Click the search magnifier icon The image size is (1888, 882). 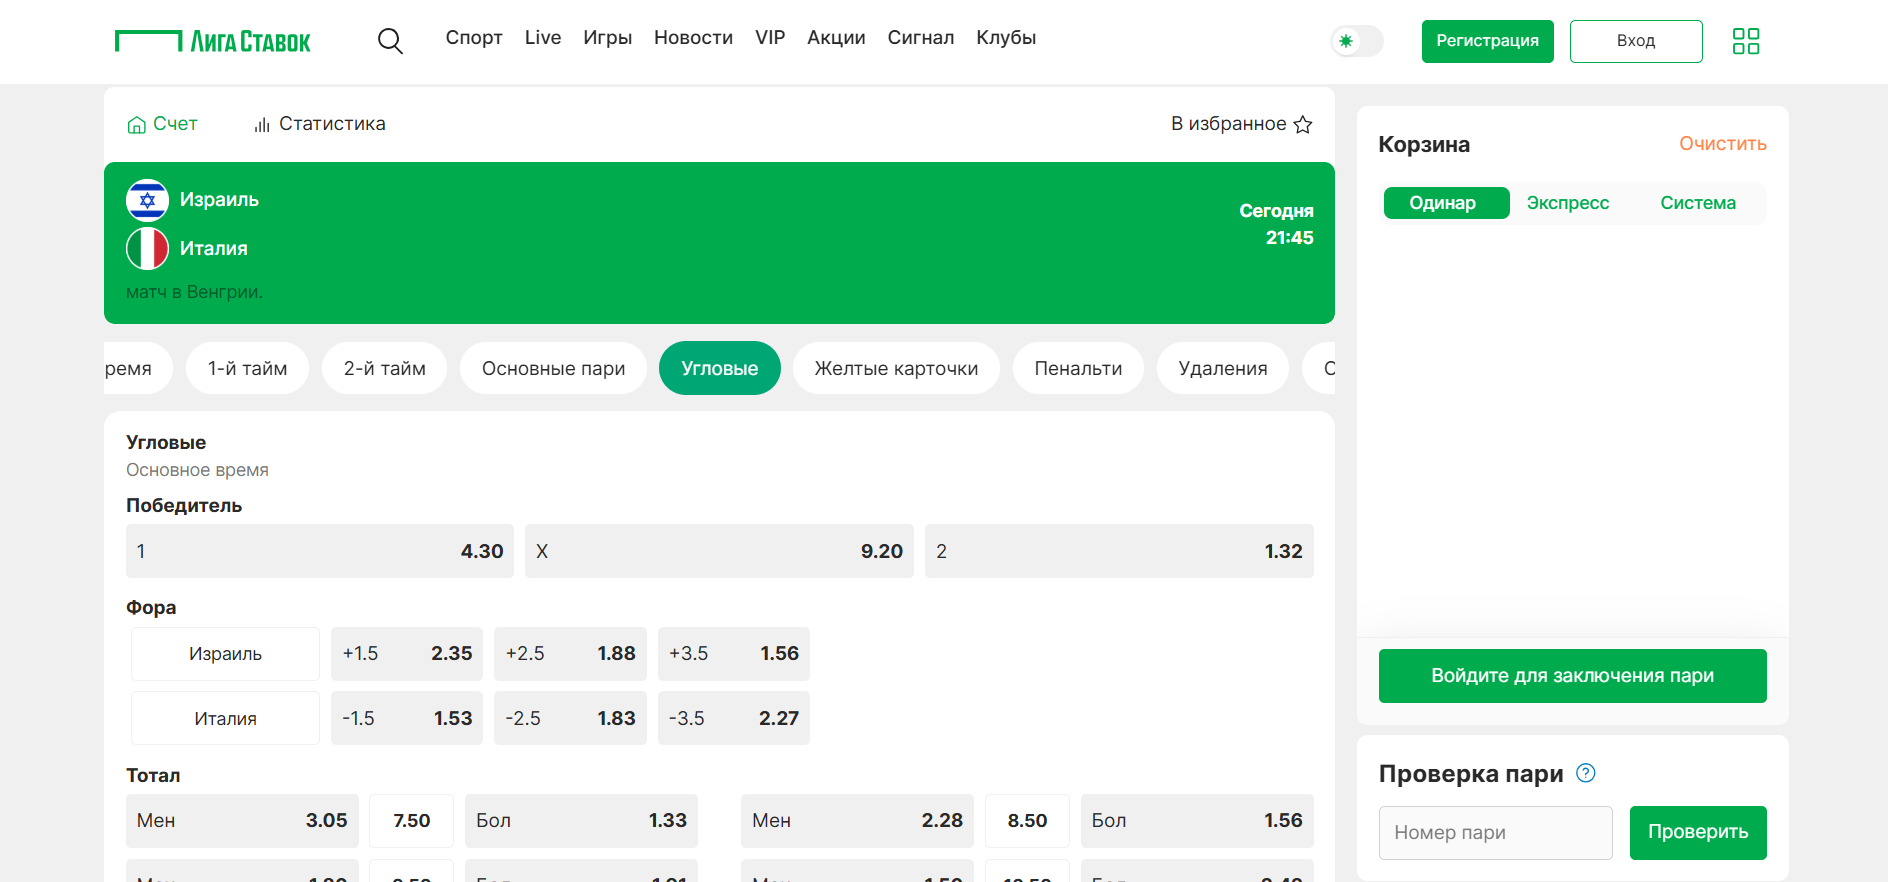pos(390,41)
